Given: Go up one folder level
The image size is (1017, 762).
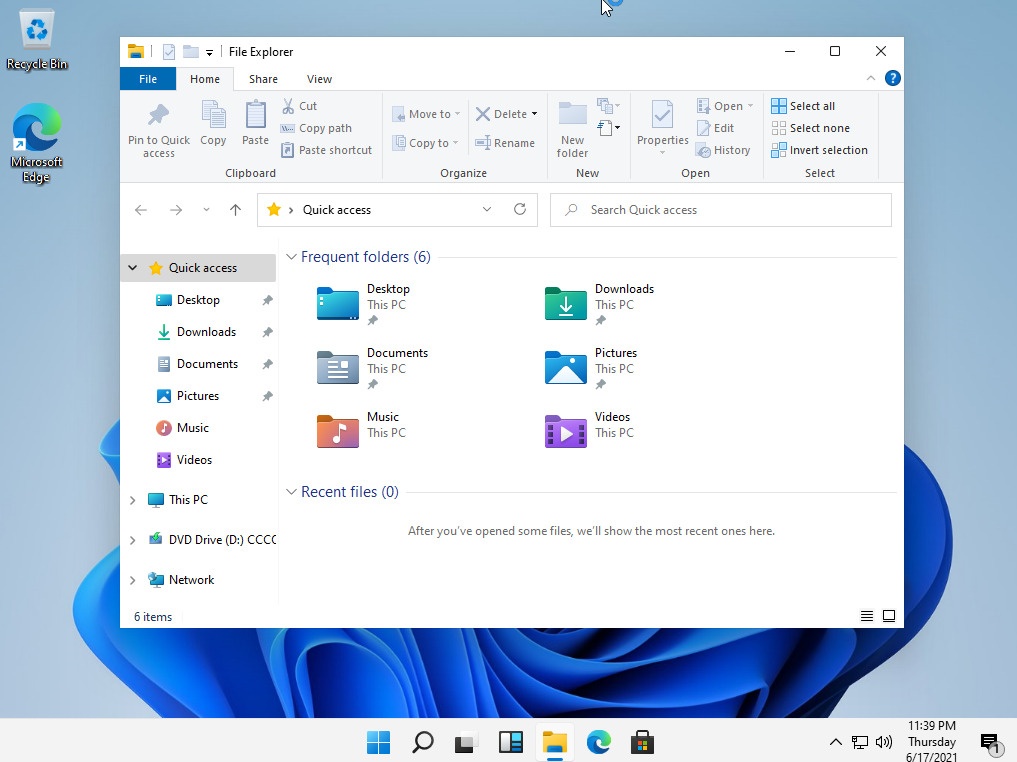Looking at the screenshot, I should [235, 209].
